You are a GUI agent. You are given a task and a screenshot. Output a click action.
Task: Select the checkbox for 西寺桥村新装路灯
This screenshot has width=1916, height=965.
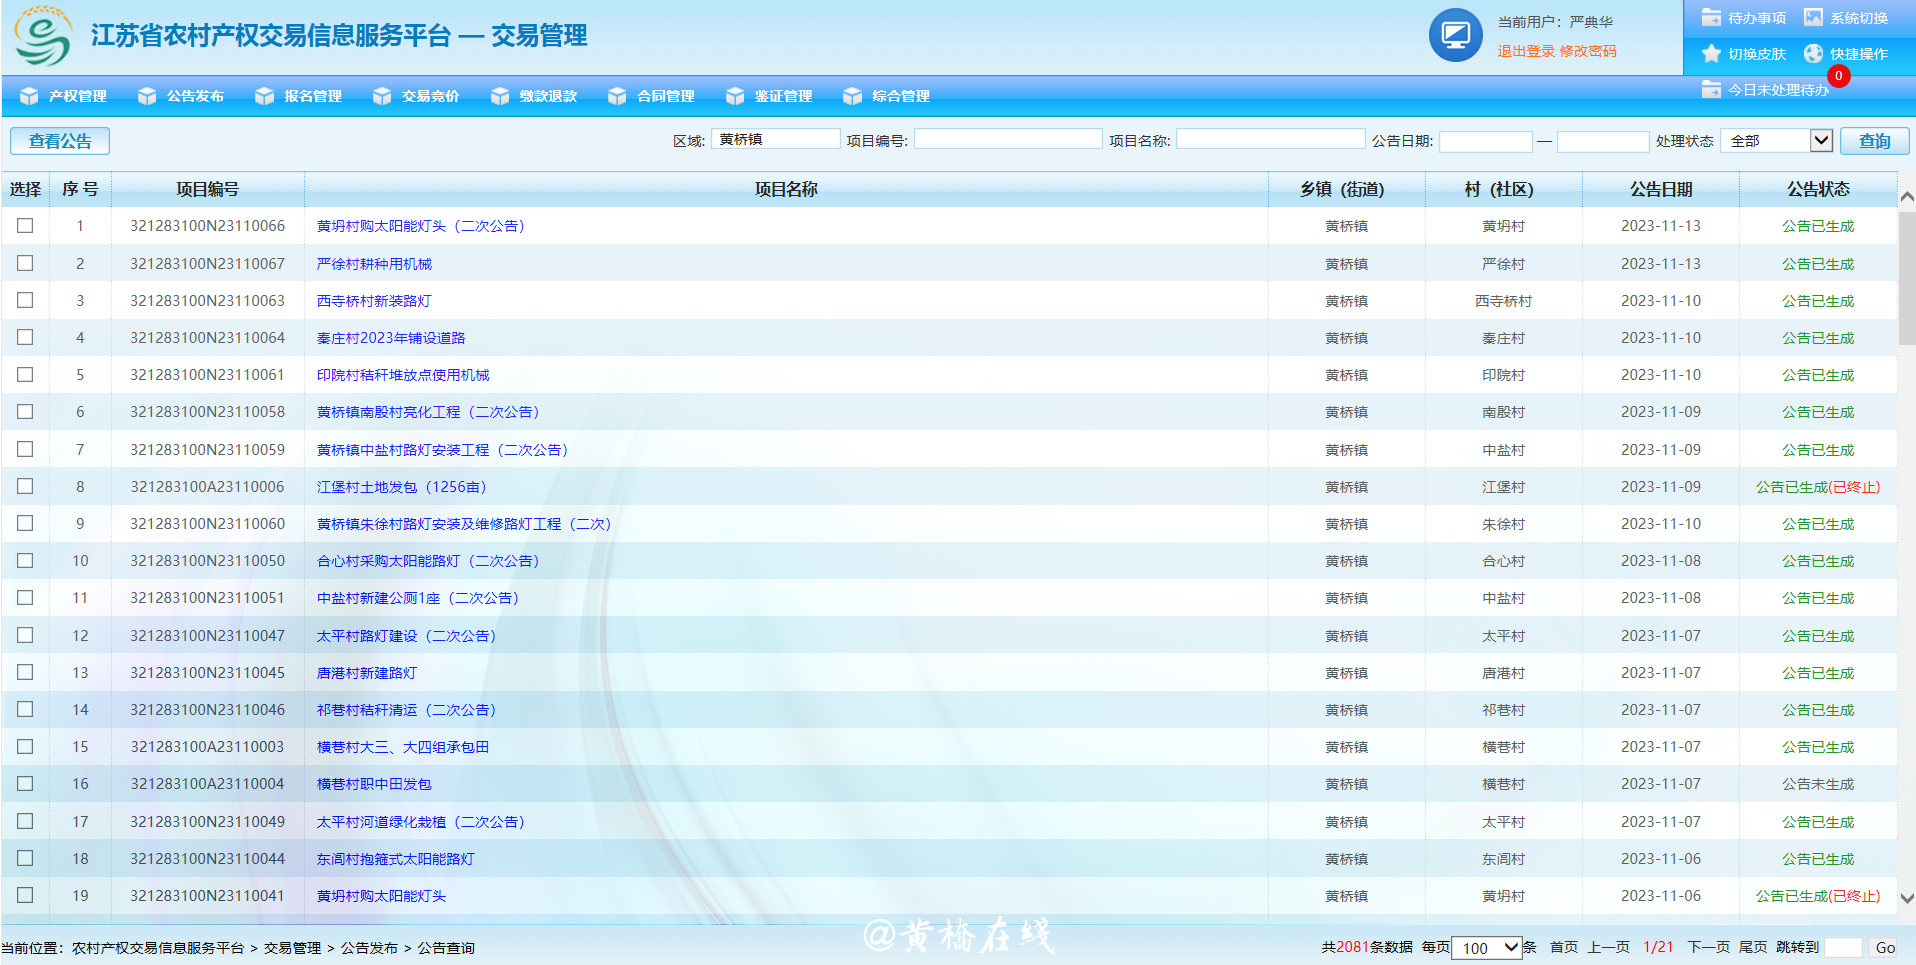pos(25,300)
